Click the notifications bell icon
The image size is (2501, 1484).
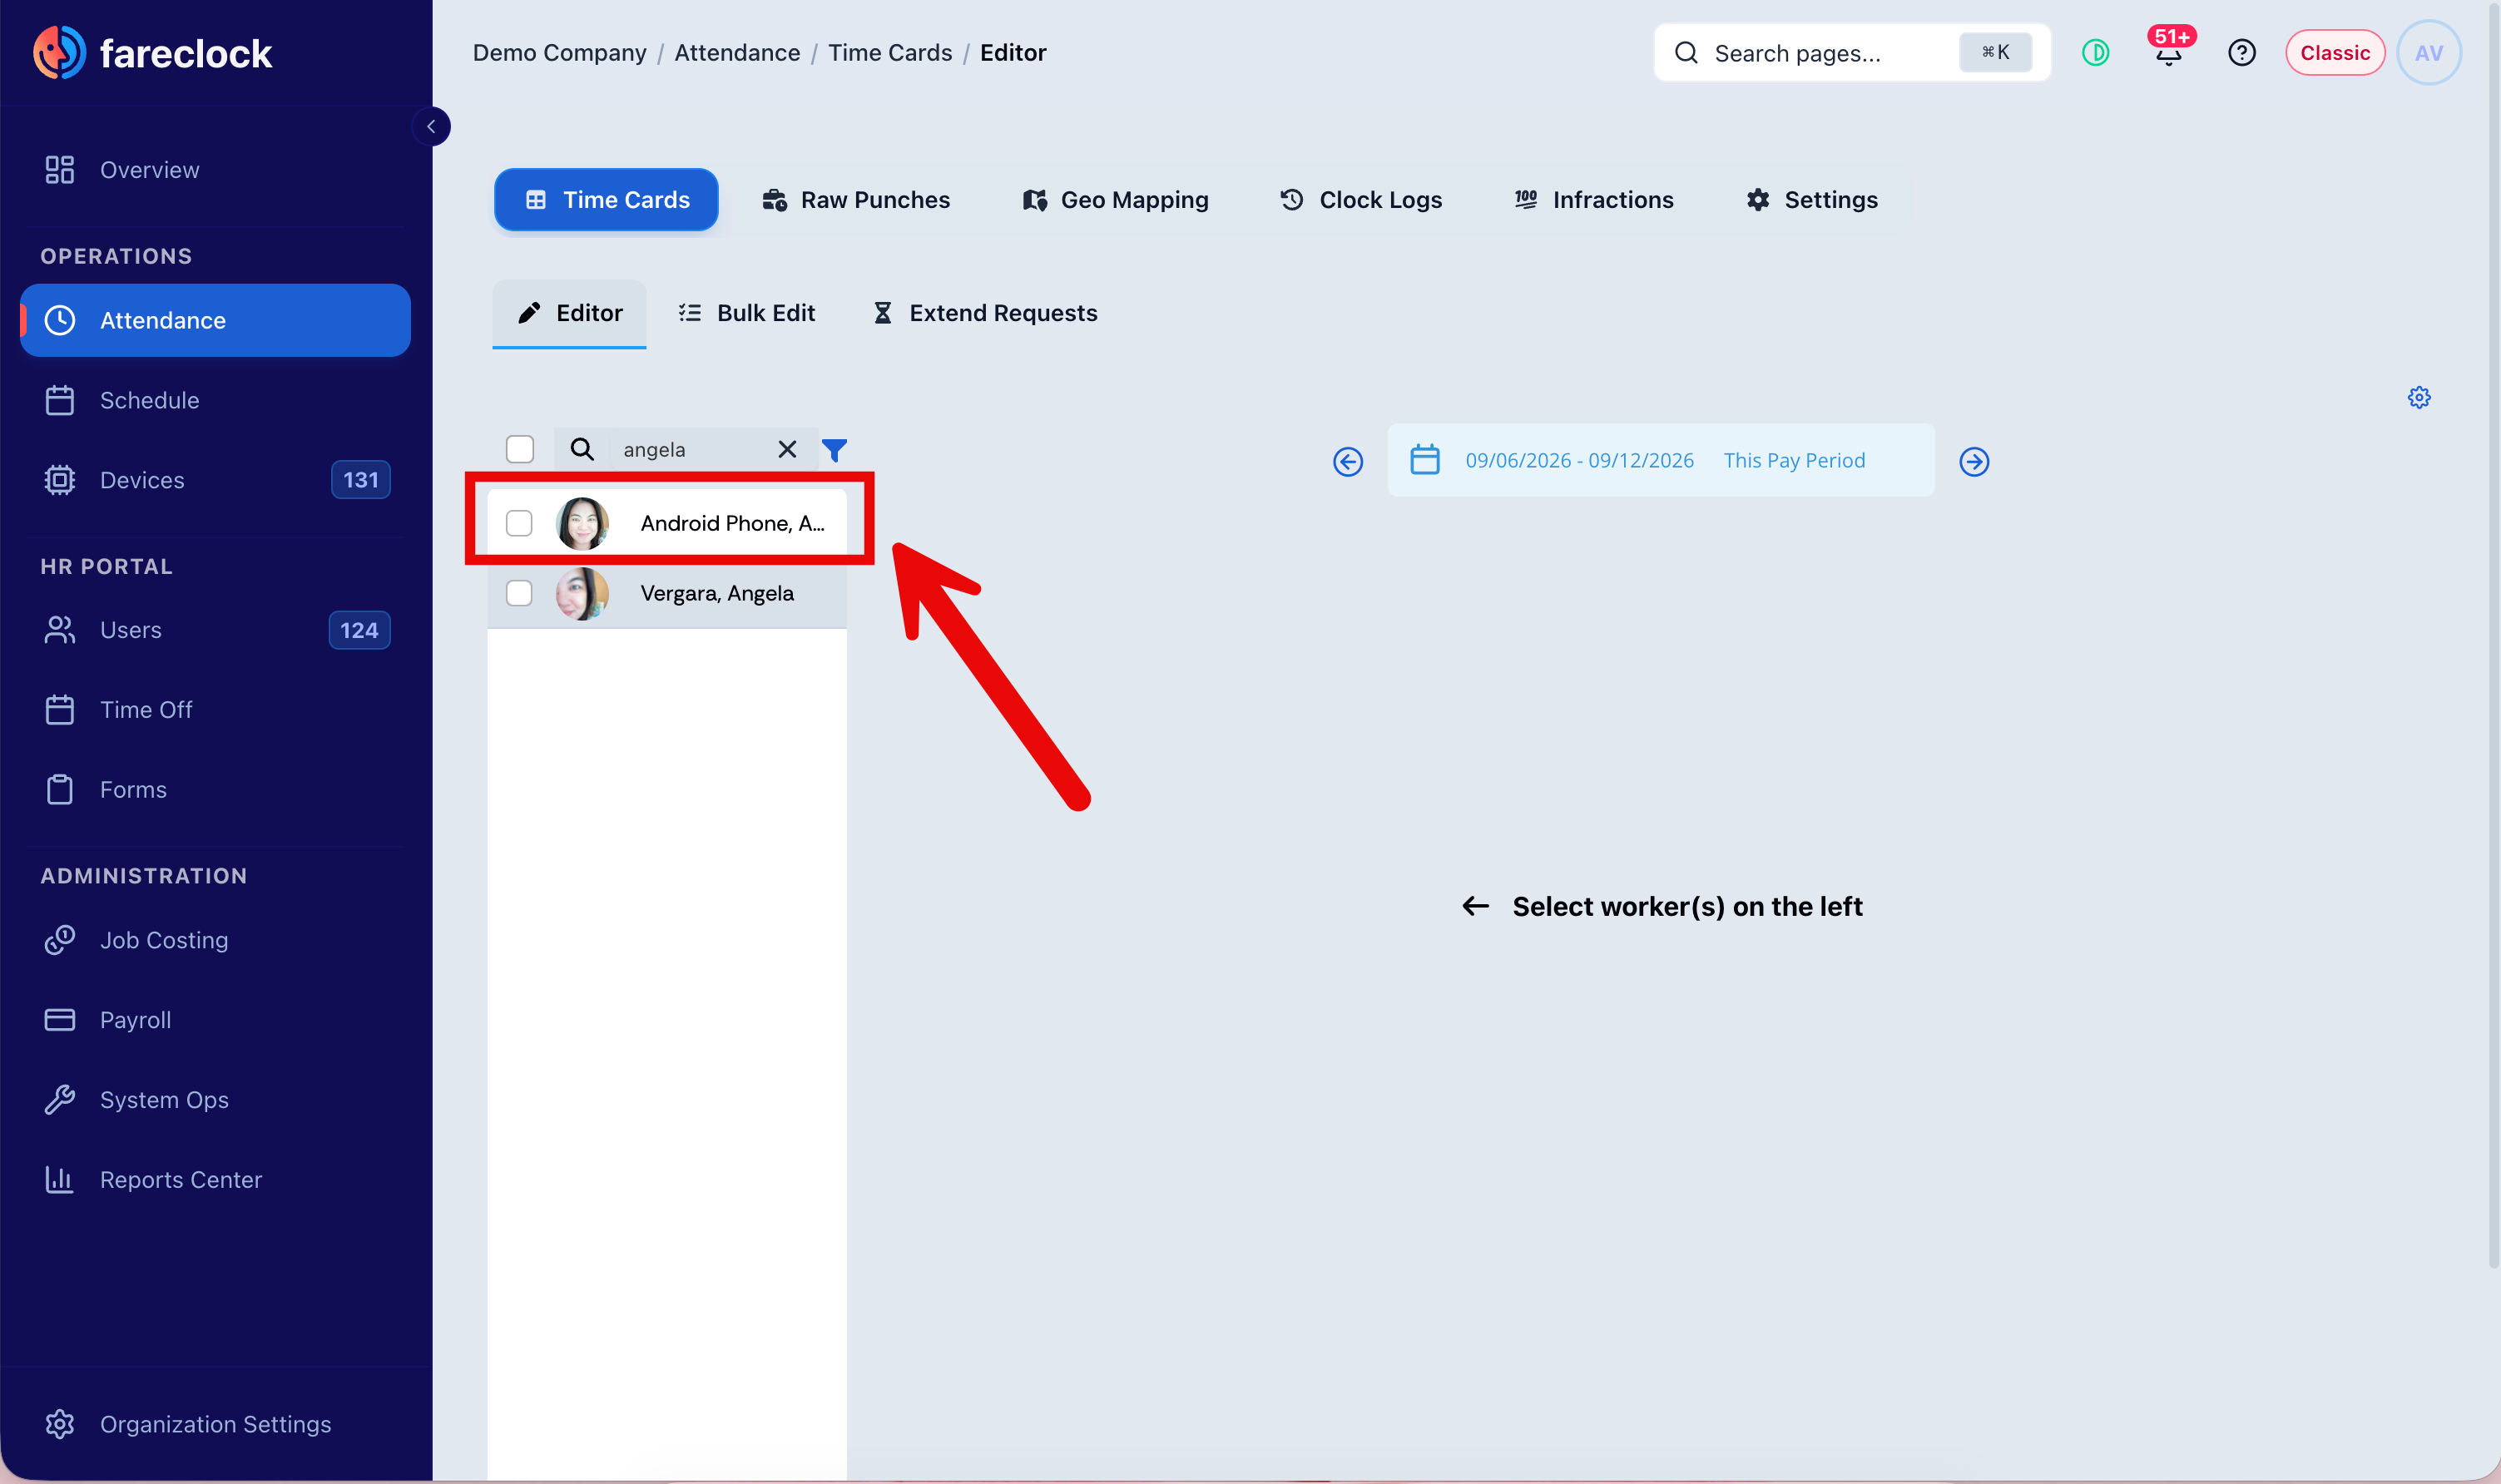tap(2168, 53)
